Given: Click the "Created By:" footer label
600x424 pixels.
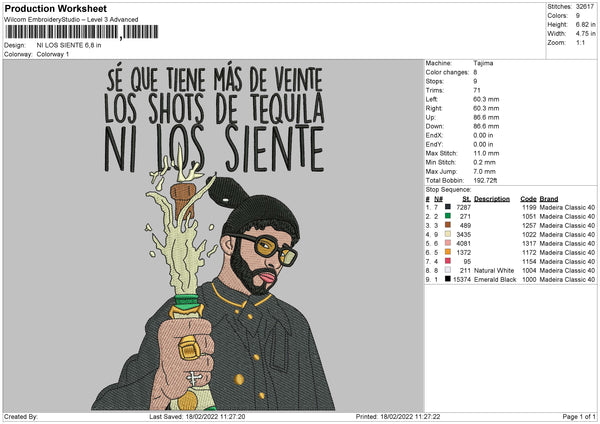Looking at the screenshot, I should (21, 417).
